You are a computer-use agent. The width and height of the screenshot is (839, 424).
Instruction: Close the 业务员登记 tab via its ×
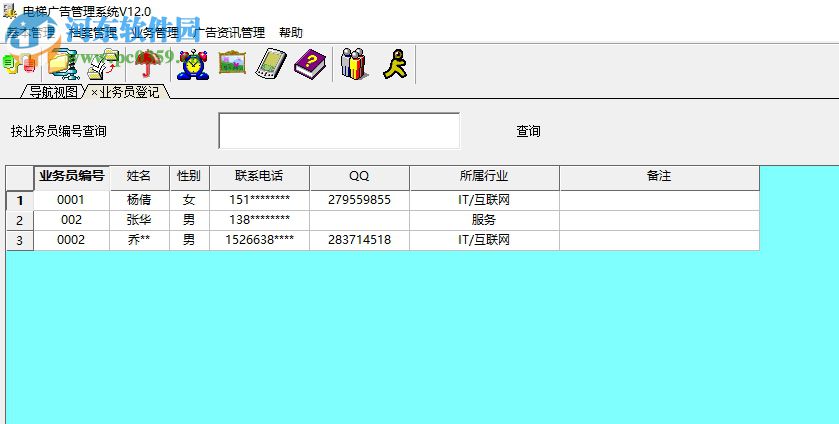click(94, 93)
